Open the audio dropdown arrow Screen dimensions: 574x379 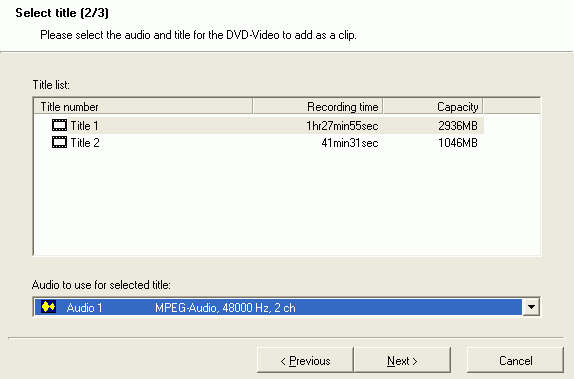coord(531,307)
